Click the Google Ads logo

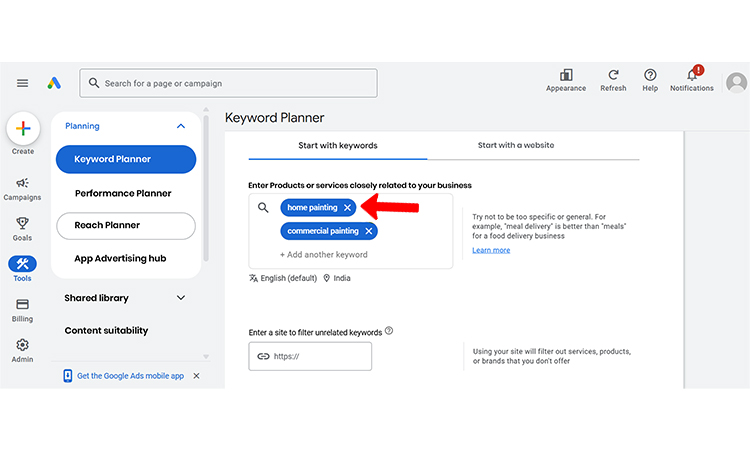tap(54, 83)
